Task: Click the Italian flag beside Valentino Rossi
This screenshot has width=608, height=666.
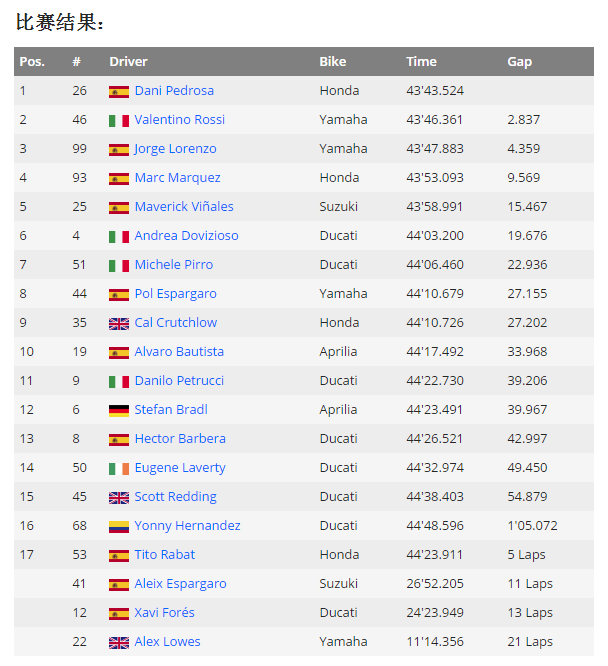Action: click(119, 120)
